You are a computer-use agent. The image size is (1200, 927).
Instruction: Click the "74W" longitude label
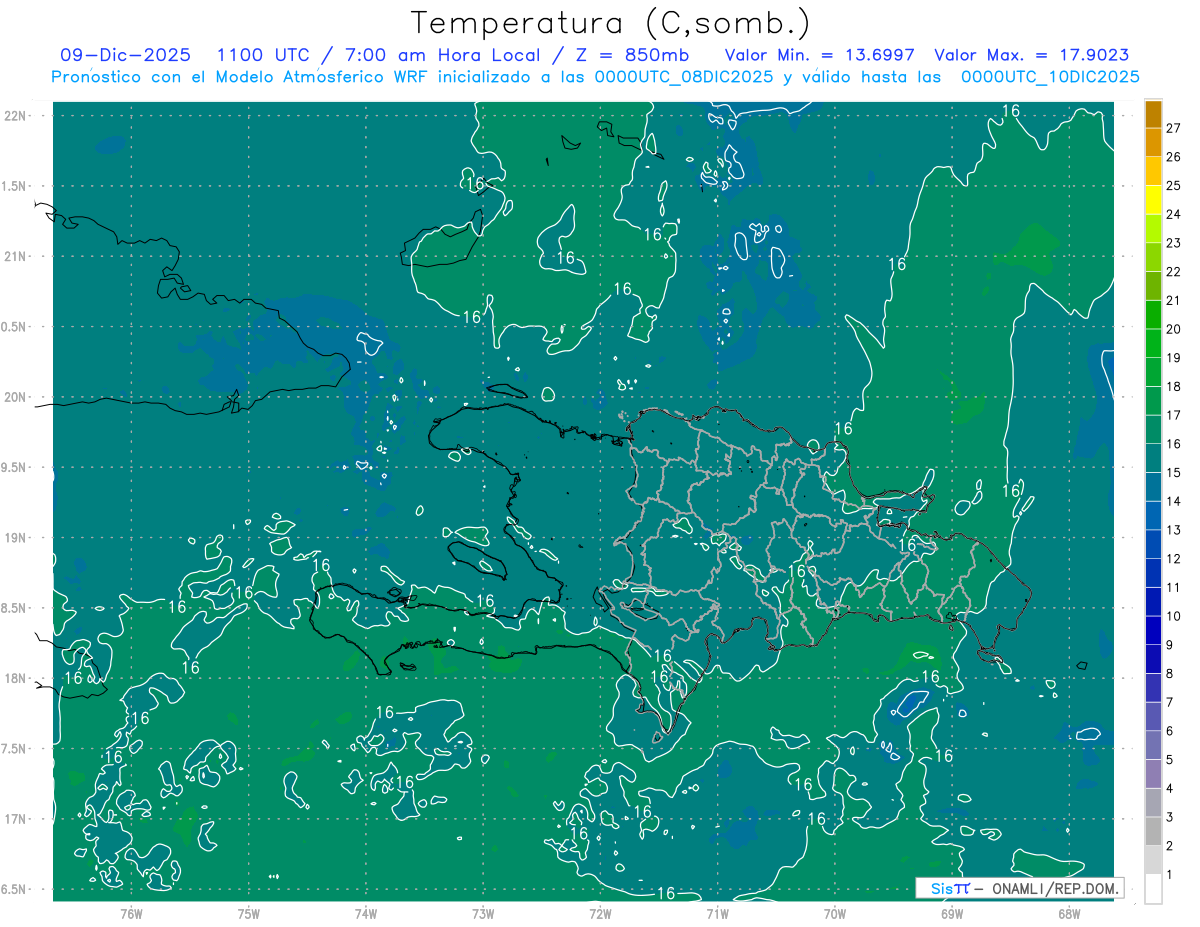365,913
